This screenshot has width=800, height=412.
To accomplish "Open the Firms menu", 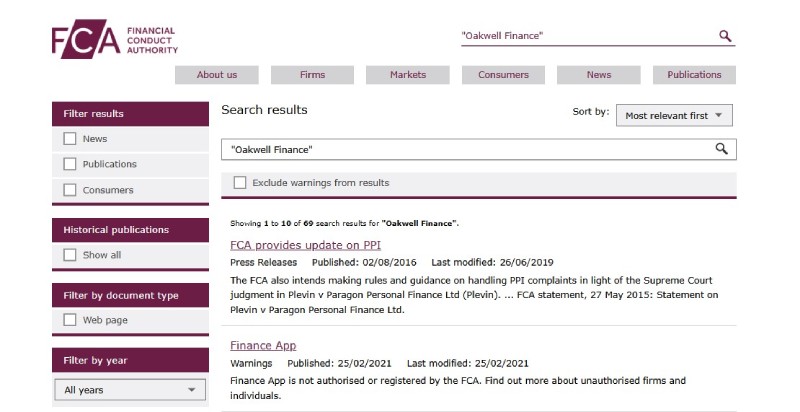I will pos(312,75).
